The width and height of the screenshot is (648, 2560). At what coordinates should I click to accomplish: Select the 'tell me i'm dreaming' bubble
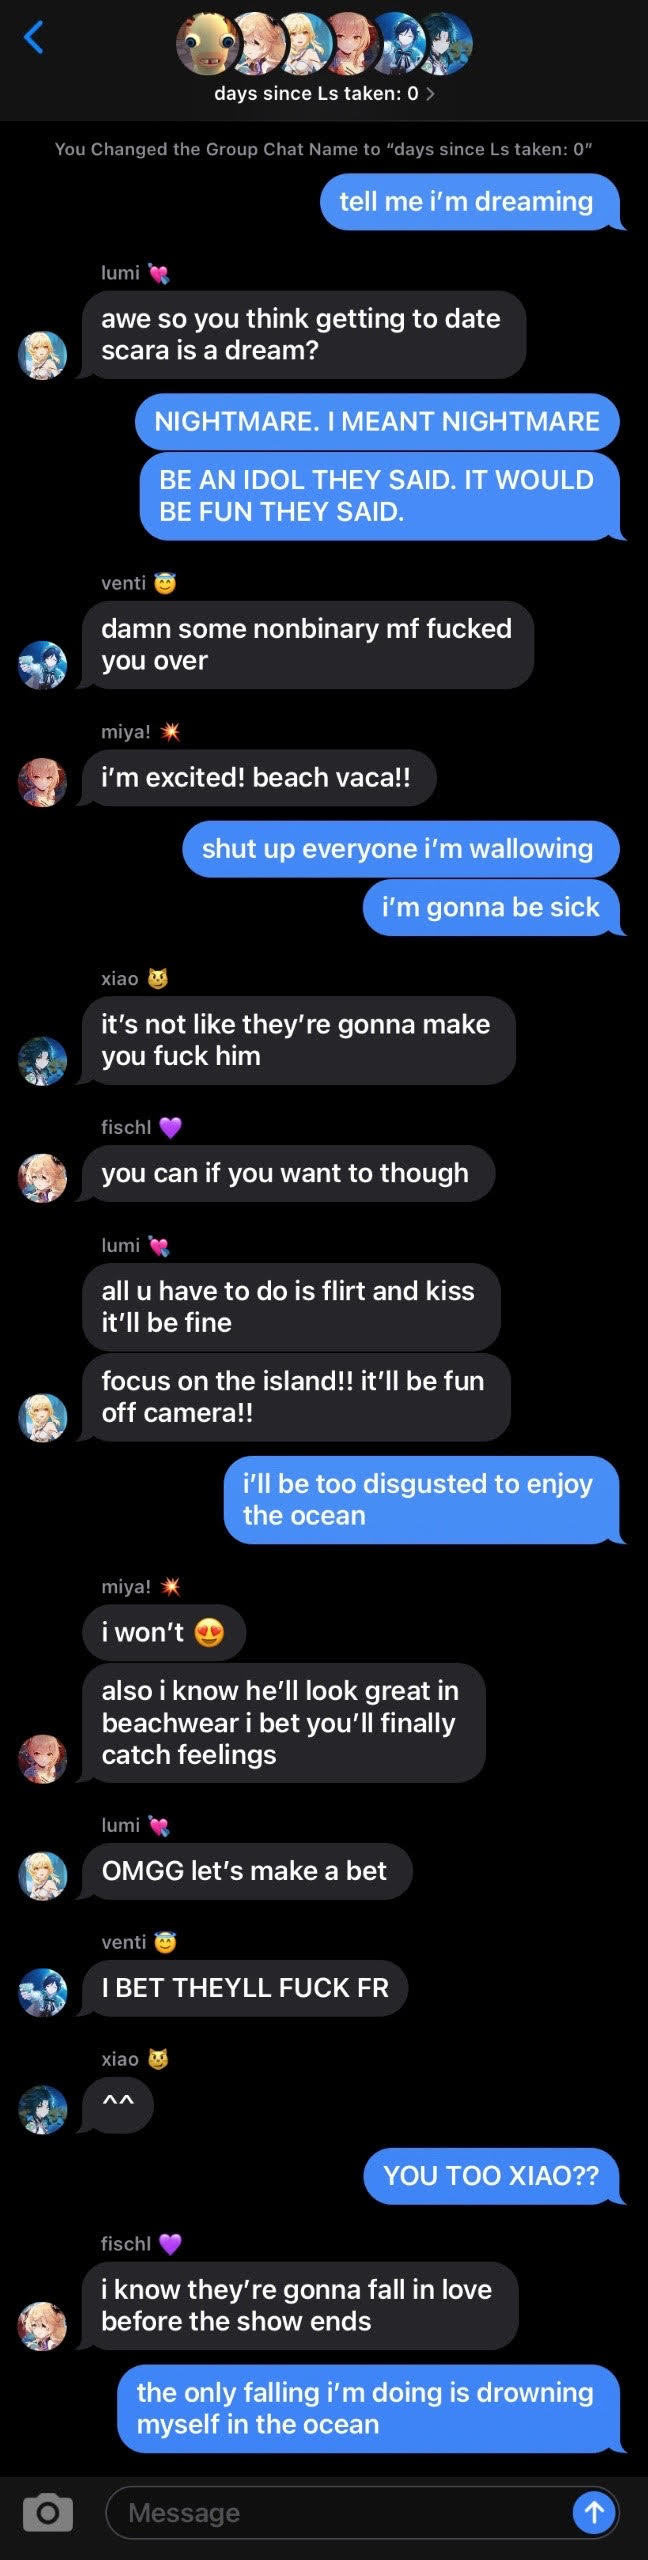[x=470, y=202]
